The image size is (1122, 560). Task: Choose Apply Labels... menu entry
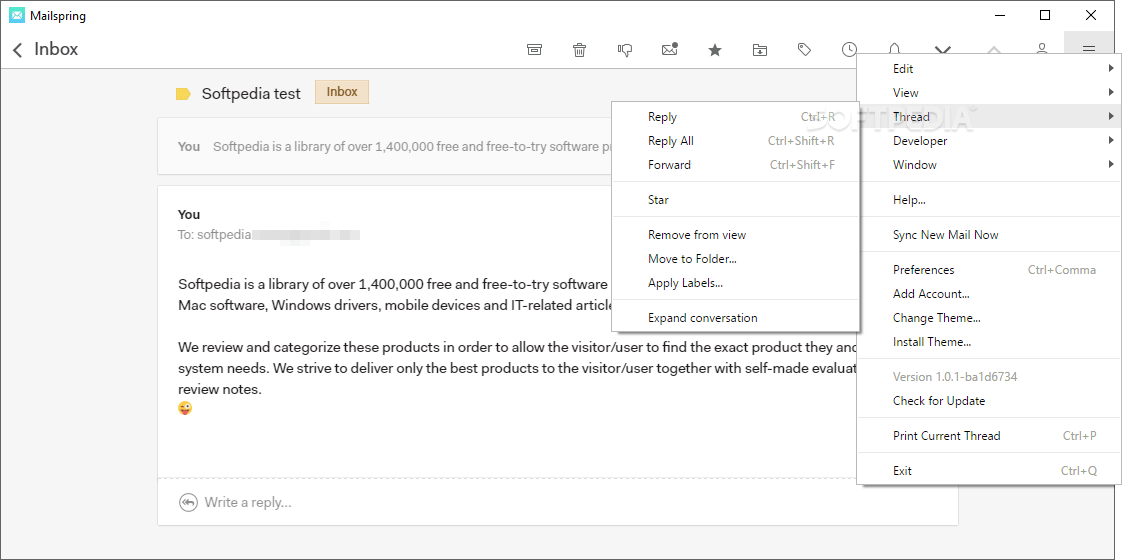click(x=736, y=283)
